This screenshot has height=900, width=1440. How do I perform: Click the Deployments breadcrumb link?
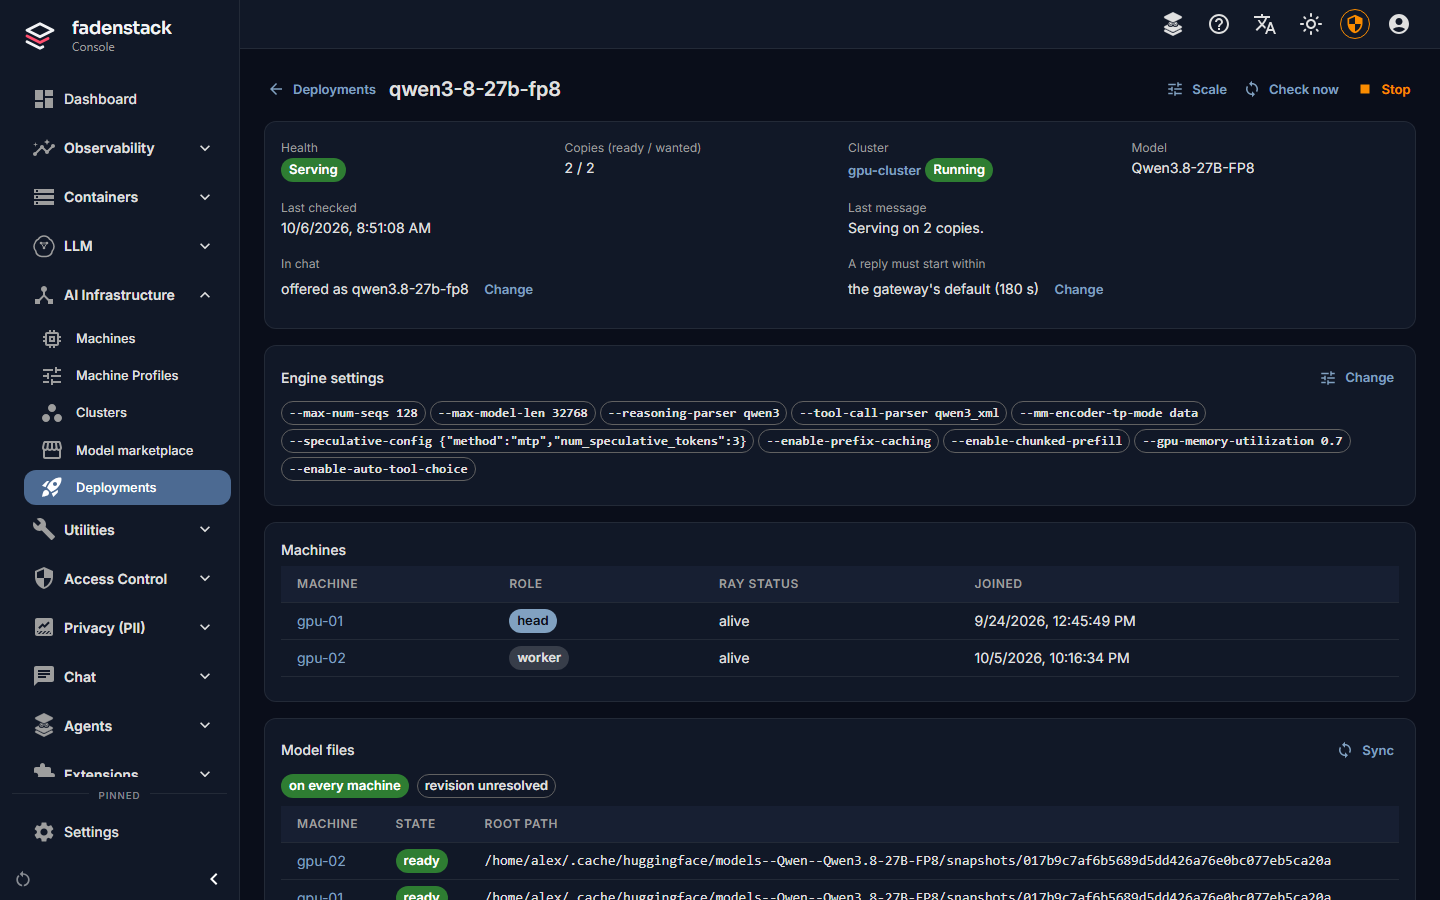334,89
